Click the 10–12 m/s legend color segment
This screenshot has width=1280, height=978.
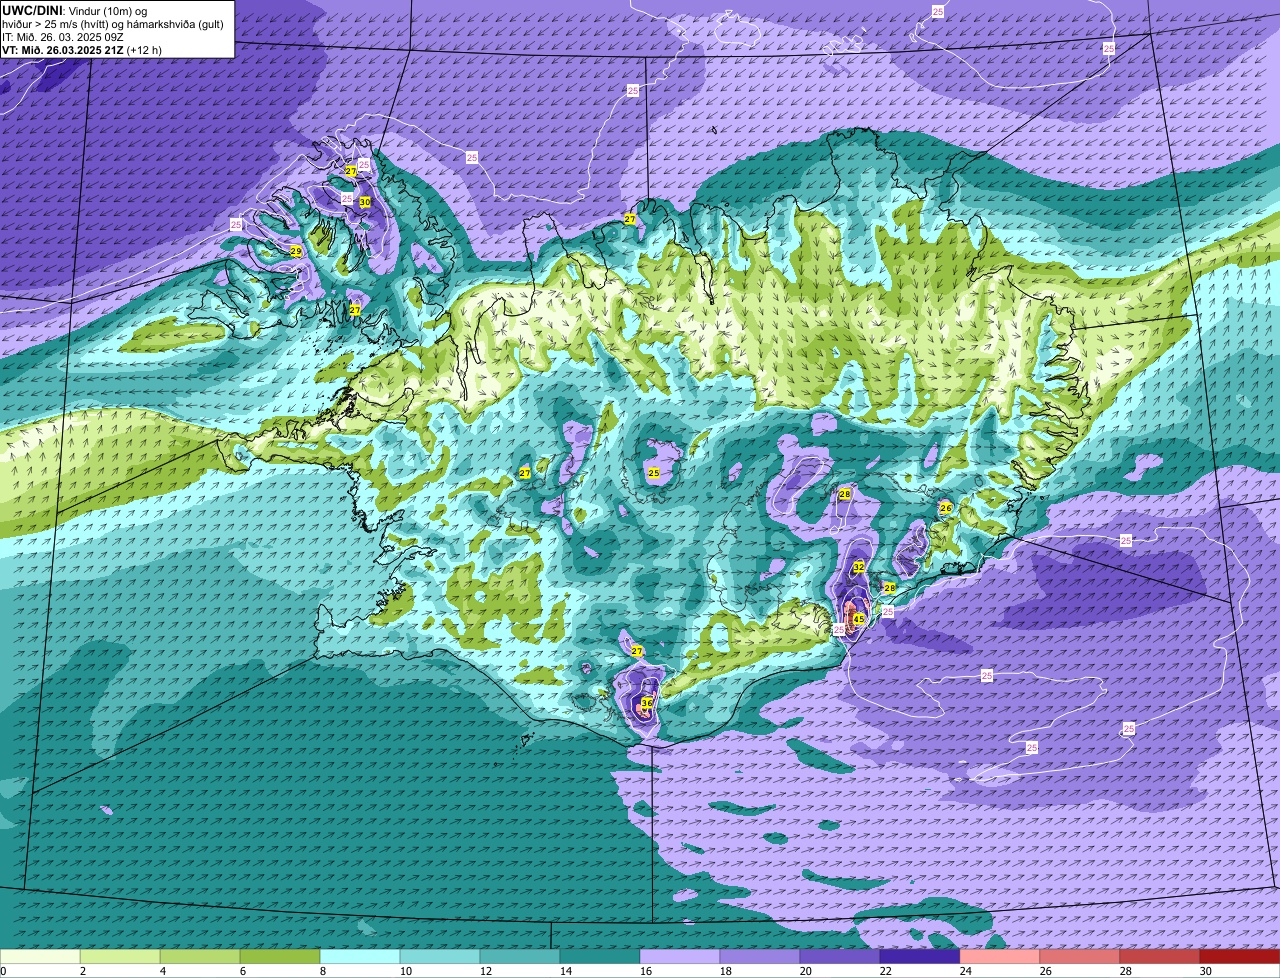coord(440,957)
